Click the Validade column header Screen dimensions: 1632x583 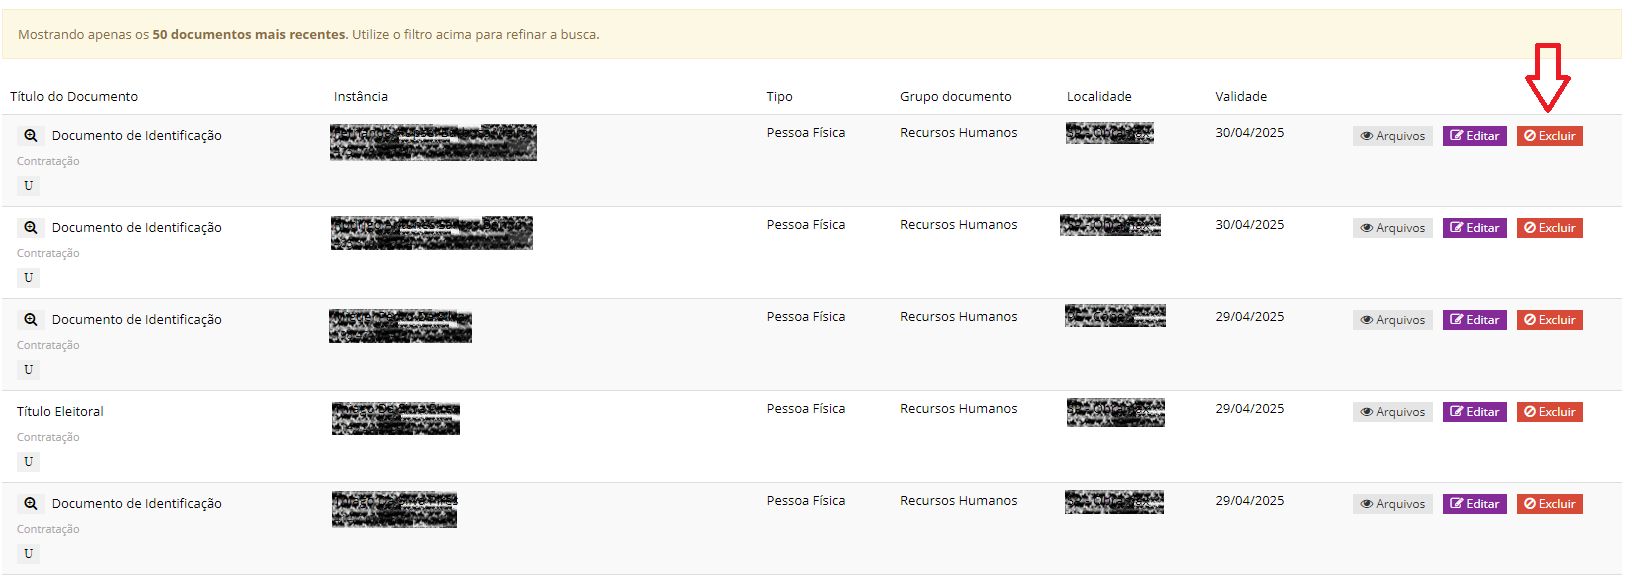click(x=1241, y=97)
